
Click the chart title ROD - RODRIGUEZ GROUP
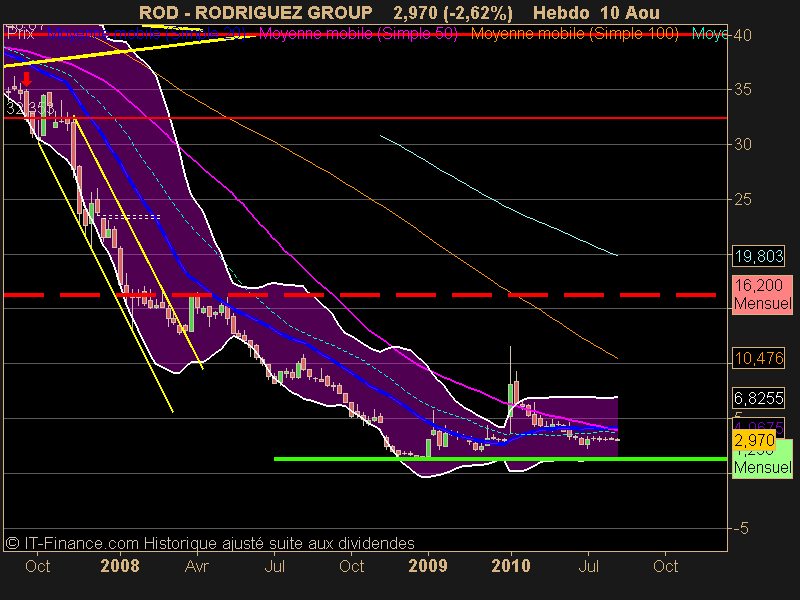(256, 12)
